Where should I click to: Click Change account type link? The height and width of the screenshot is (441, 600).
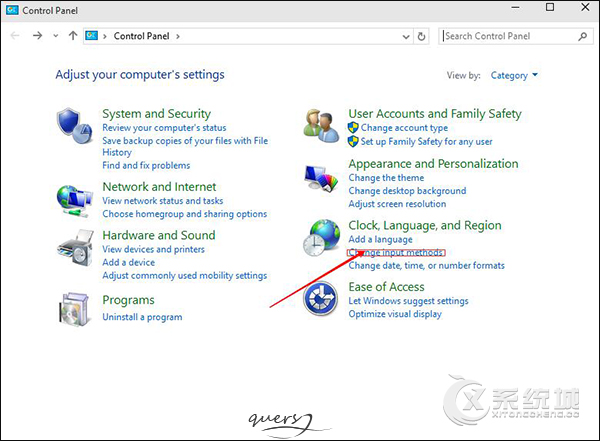click(404, 127)
